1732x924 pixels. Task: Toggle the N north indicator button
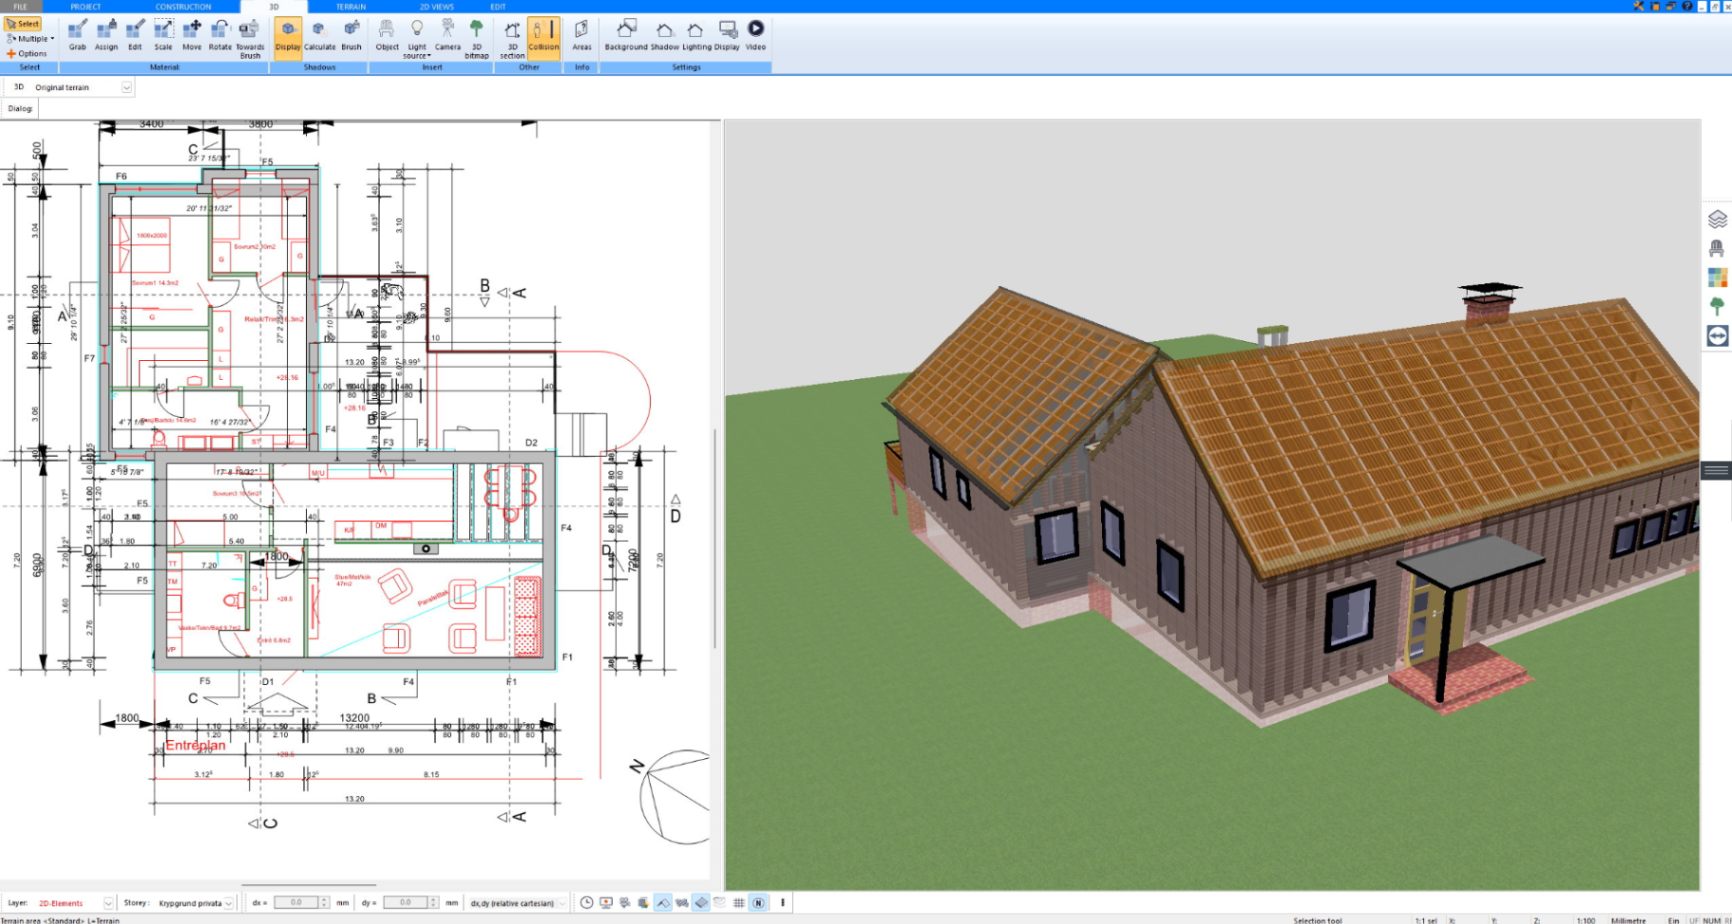(x=758, y=903)
